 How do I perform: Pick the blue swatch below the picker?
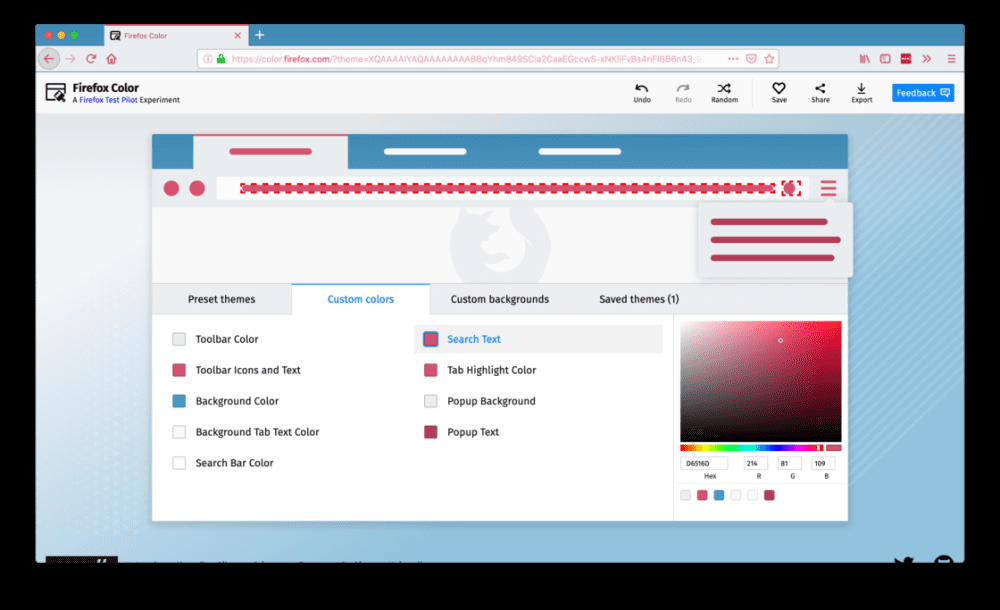719,495
